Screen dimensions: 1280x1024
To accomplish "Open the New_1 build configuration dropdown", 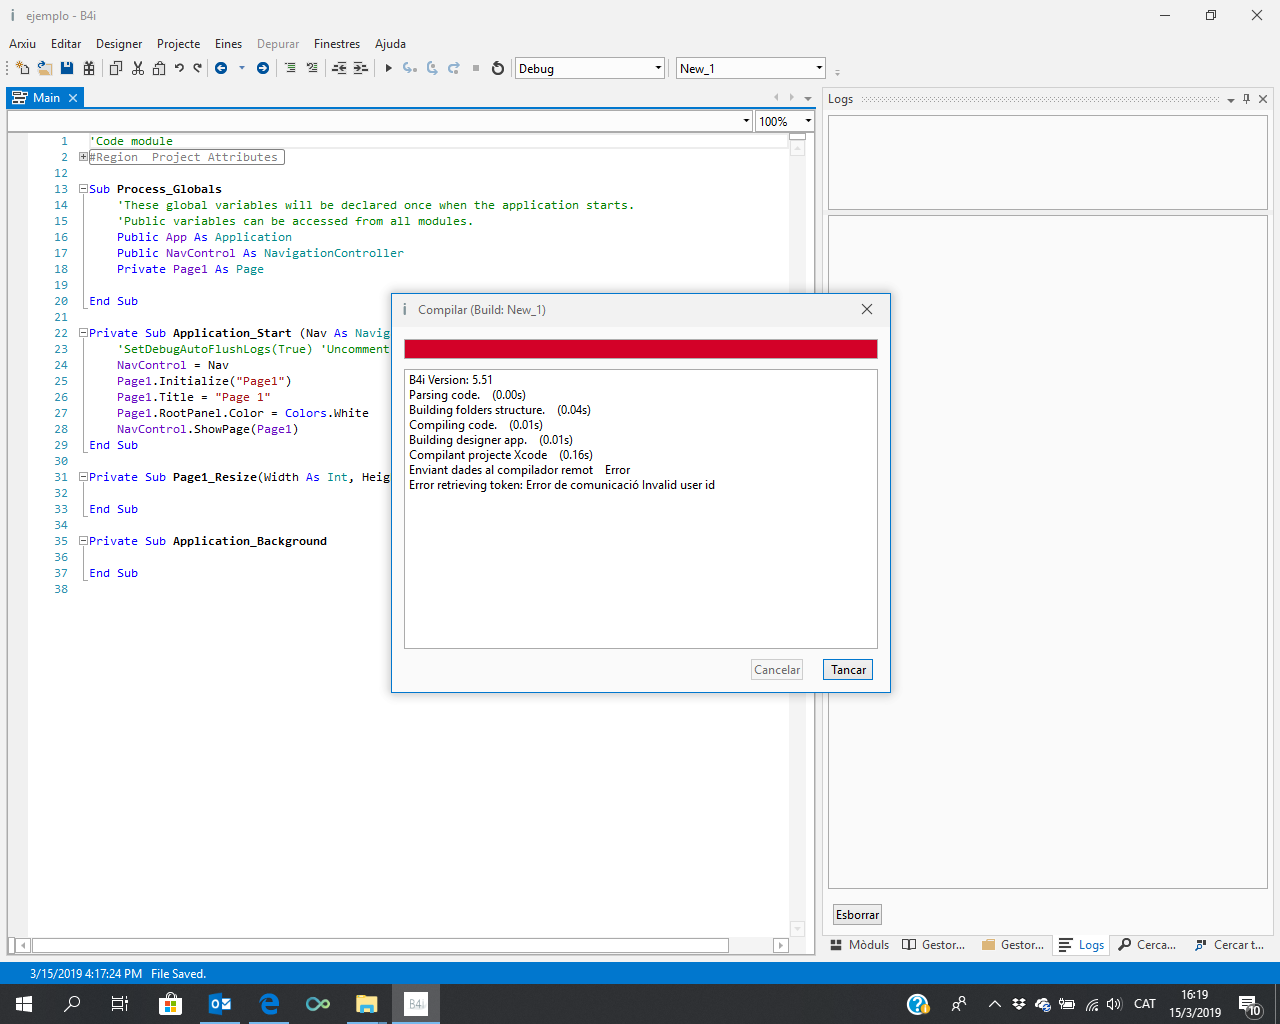I will [x=819, y=68].
